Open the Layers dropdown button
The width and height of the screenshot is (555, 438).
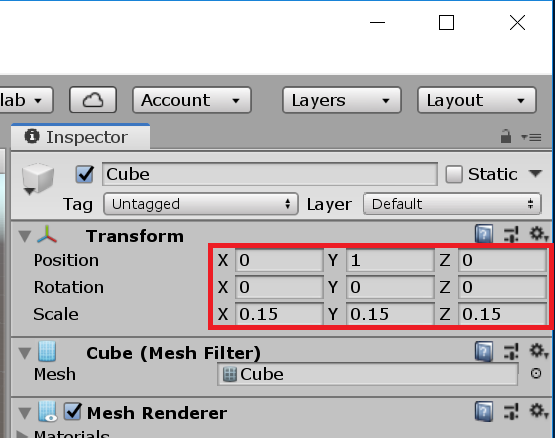(342, 100)
